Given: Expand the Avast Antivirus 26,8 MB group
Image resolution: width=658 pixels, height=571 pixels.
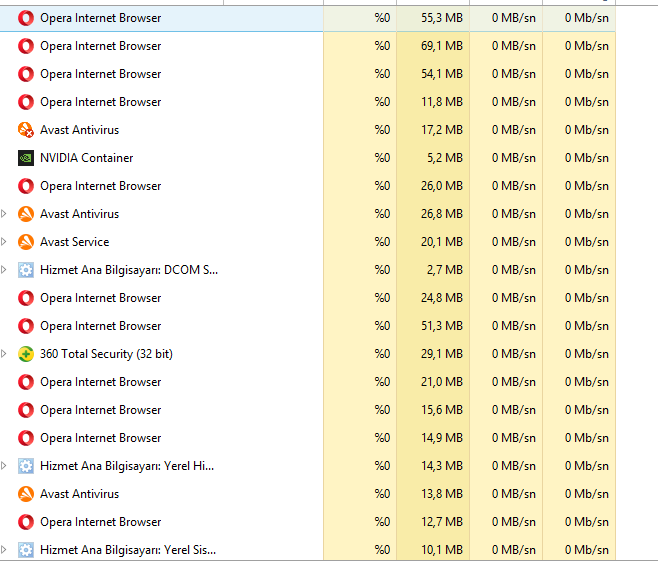Looking at the screenshot, I should tap(4, 214).
